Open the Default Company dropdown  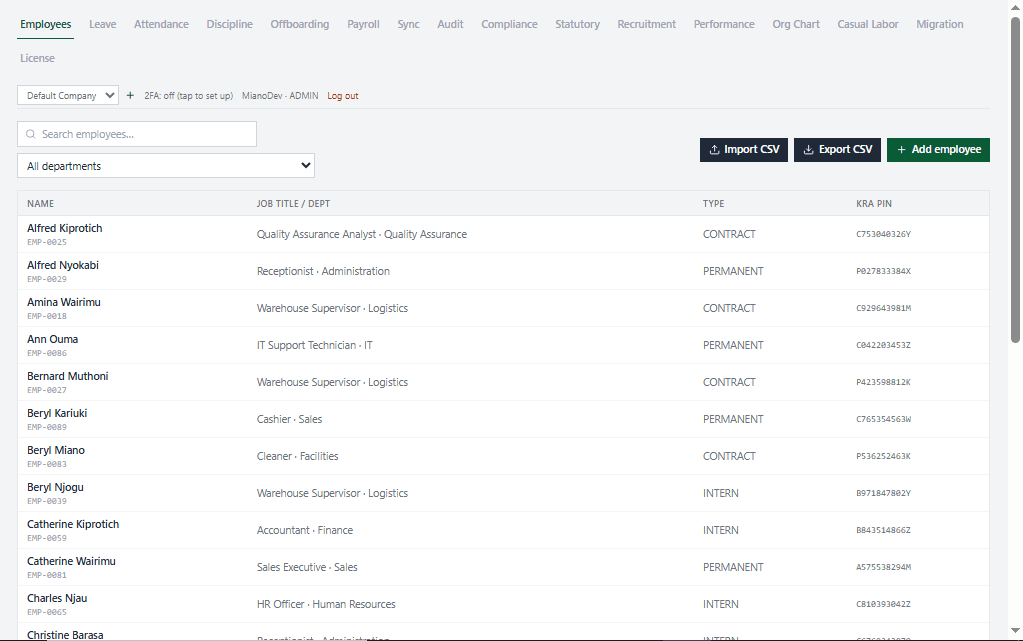pyautogui.click(x=68, y=95)
